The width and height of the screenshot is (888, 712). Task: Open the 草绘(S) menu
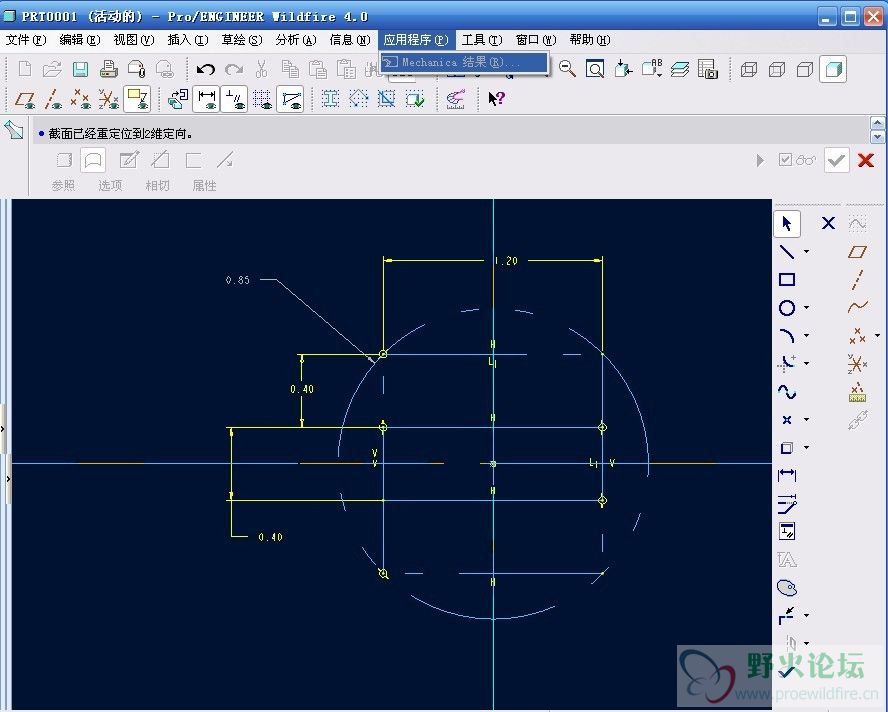(x=242, y=40)
